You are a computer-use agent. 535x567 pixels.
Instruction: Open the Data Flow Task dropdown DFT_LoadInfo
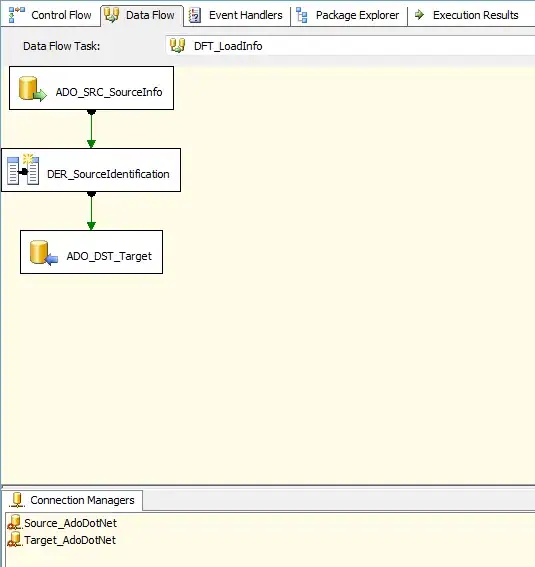coord(350,46)
